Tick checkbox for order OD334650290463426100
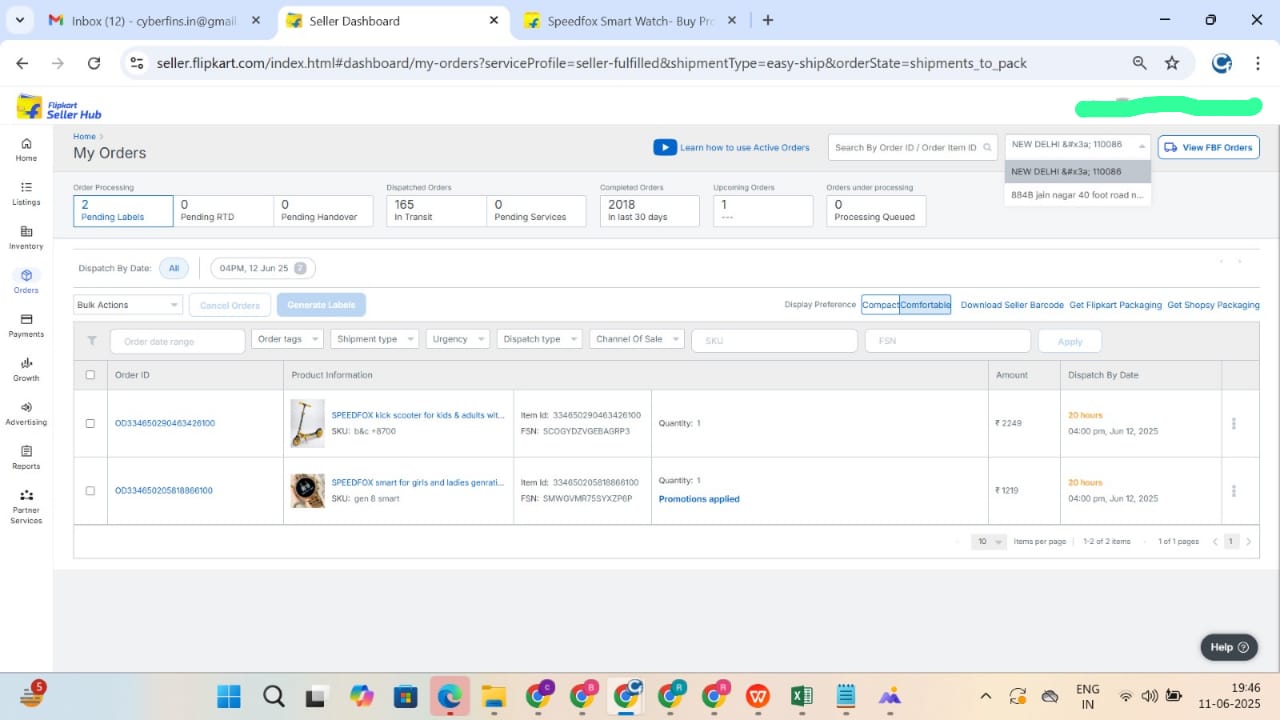Viewport: 1280px width, 720px height. click(x=90, y=423)
